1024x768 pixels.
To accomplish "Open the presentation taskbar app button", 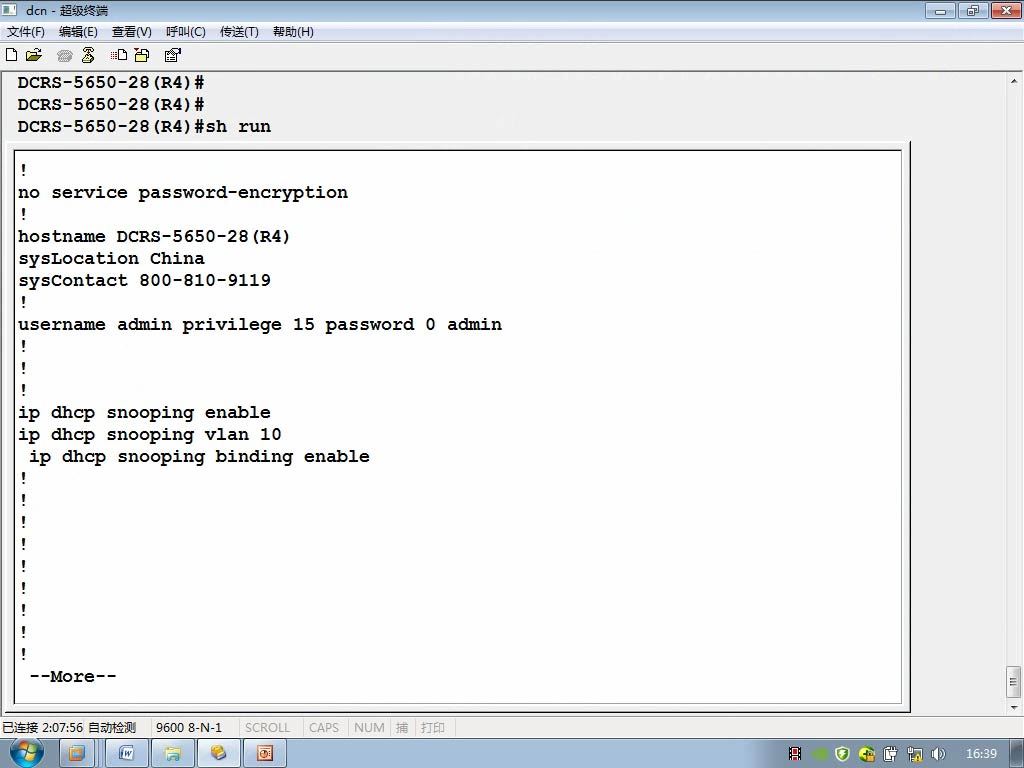I will coord(264,754).
